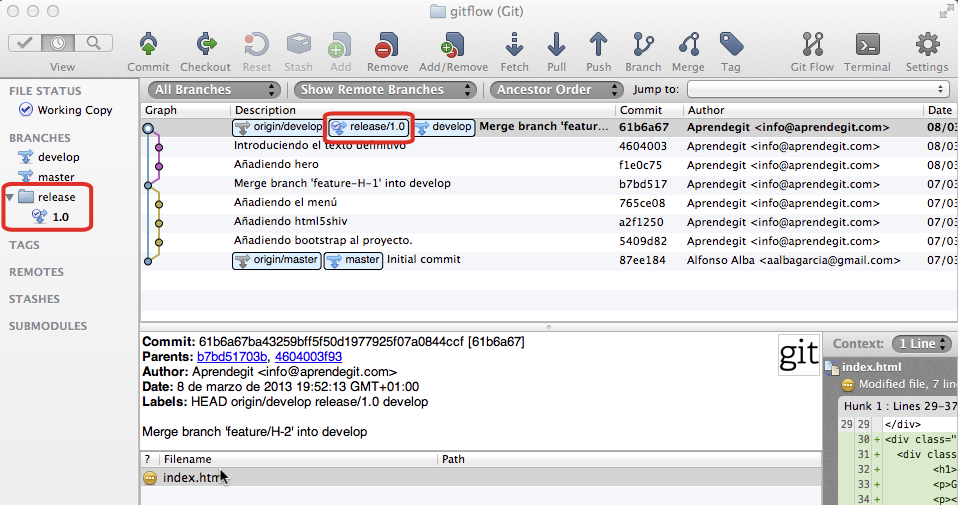The height and width of the screenshot is (505, 958).
Task: Switch to the search view toggle
Action: (94, 43)
